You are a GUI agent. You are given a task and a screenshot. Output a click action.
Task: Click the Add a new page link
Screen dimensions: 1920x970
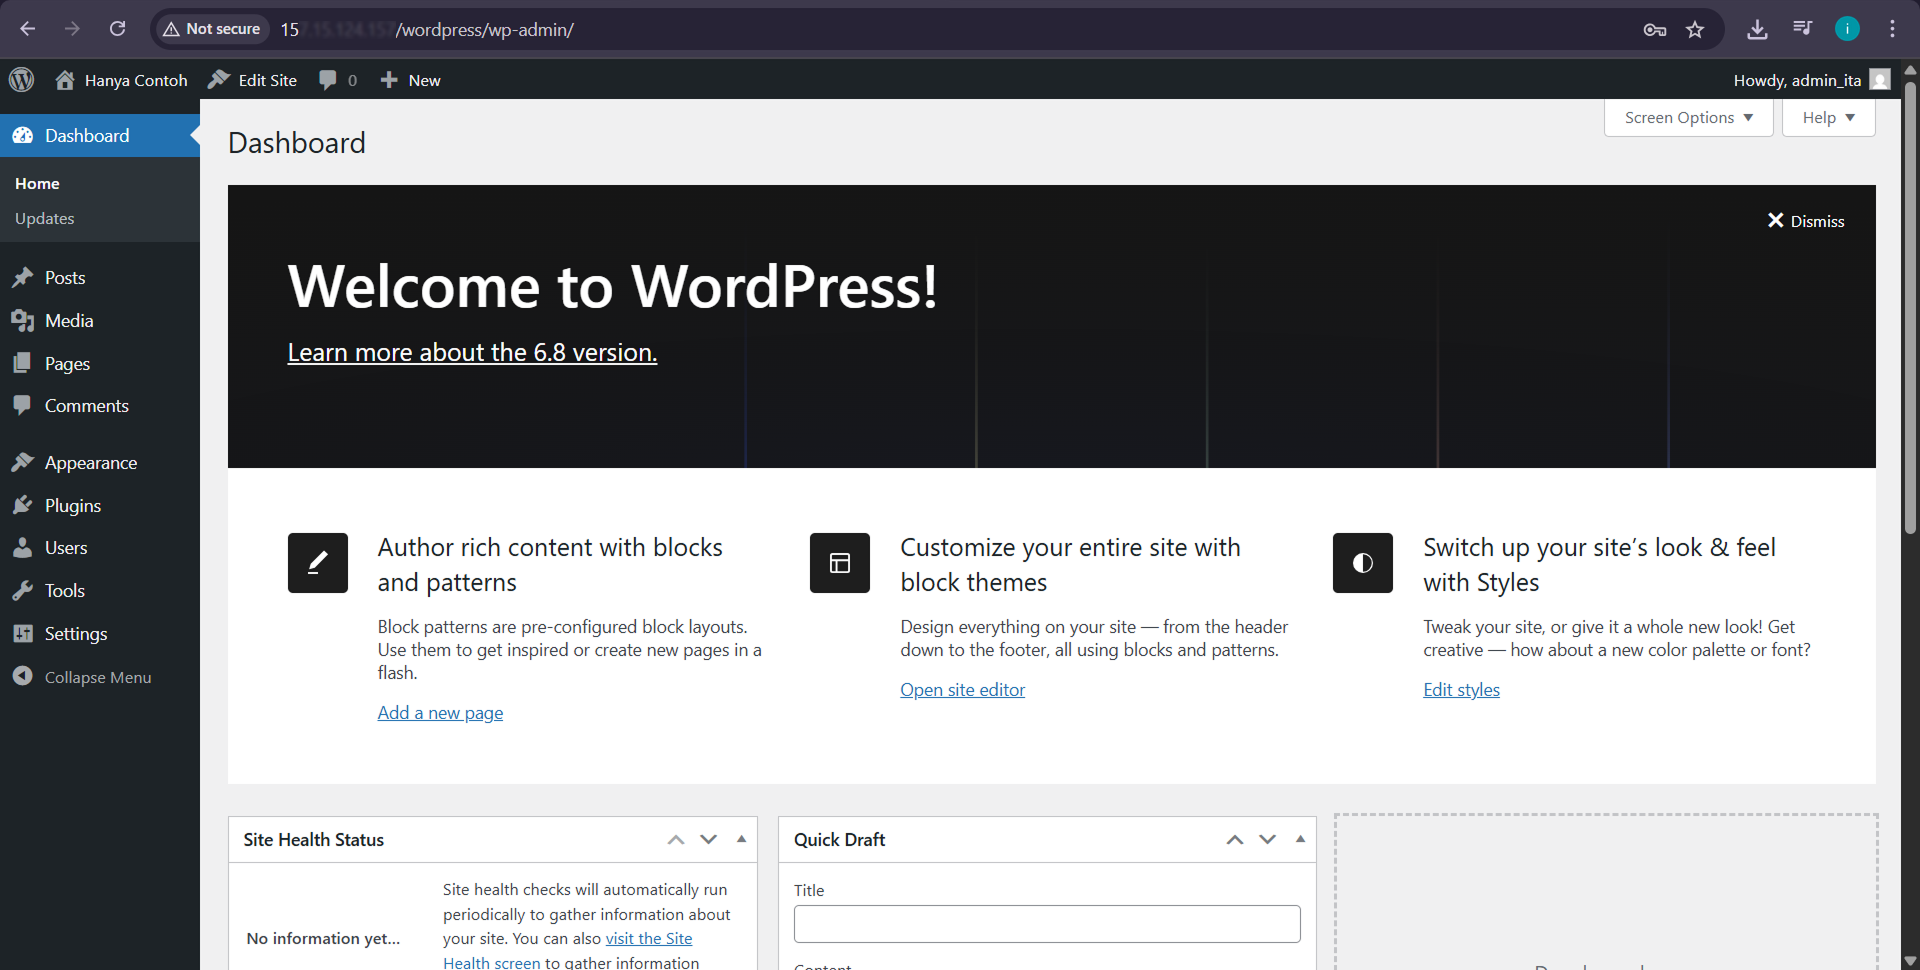coord(439,711)
